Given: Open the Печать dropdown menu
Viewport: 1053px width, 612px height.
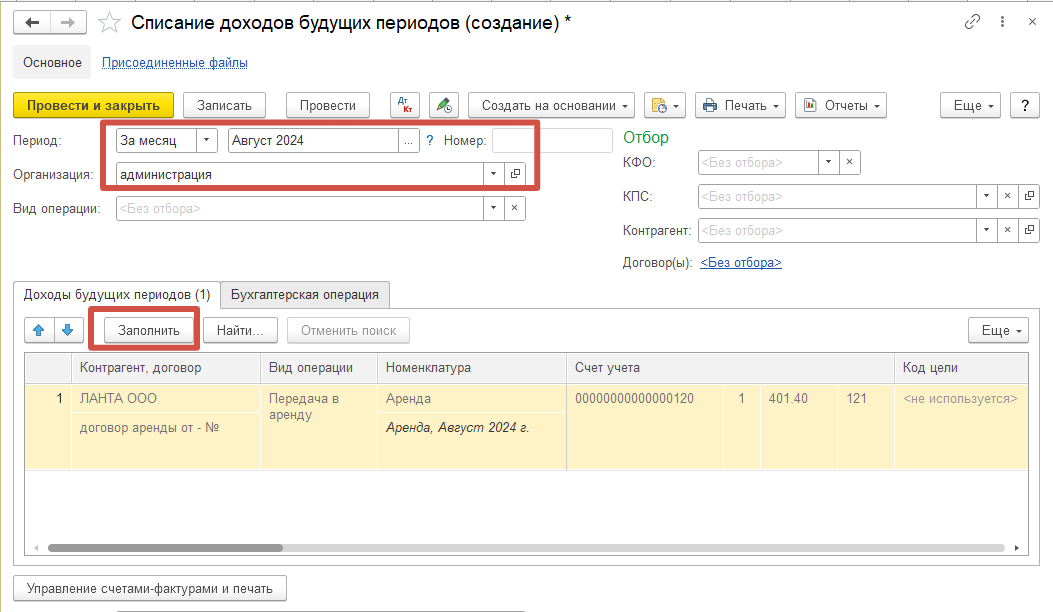Looking at the screenshot, I should click(x=740, y=105).
